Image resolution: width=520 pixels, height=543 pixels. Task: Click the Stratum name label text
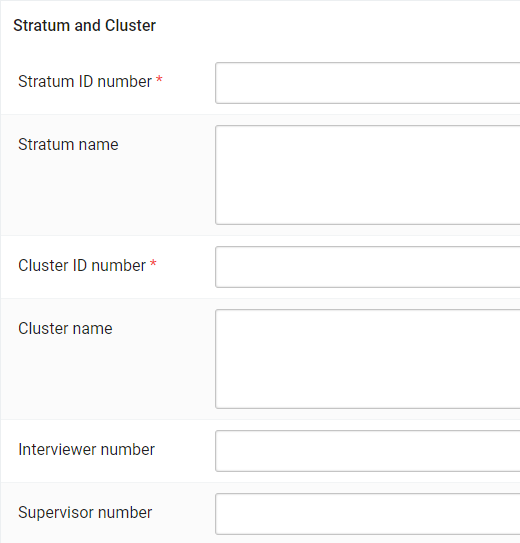[x=68, y=144]
